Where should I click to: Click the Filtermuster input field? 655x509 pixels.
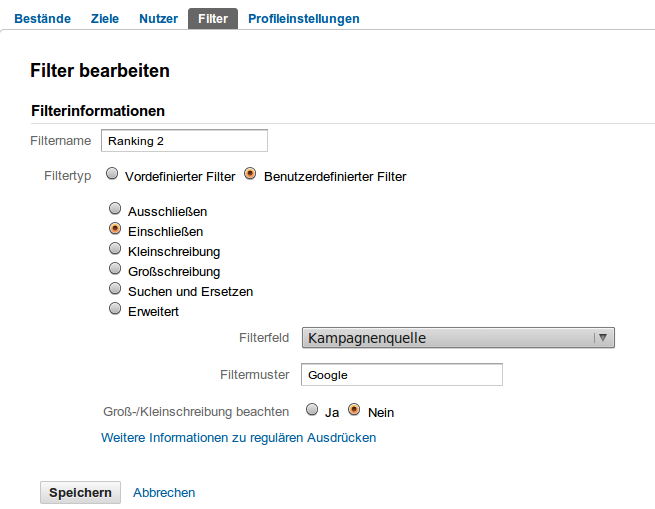pos(401,375)
